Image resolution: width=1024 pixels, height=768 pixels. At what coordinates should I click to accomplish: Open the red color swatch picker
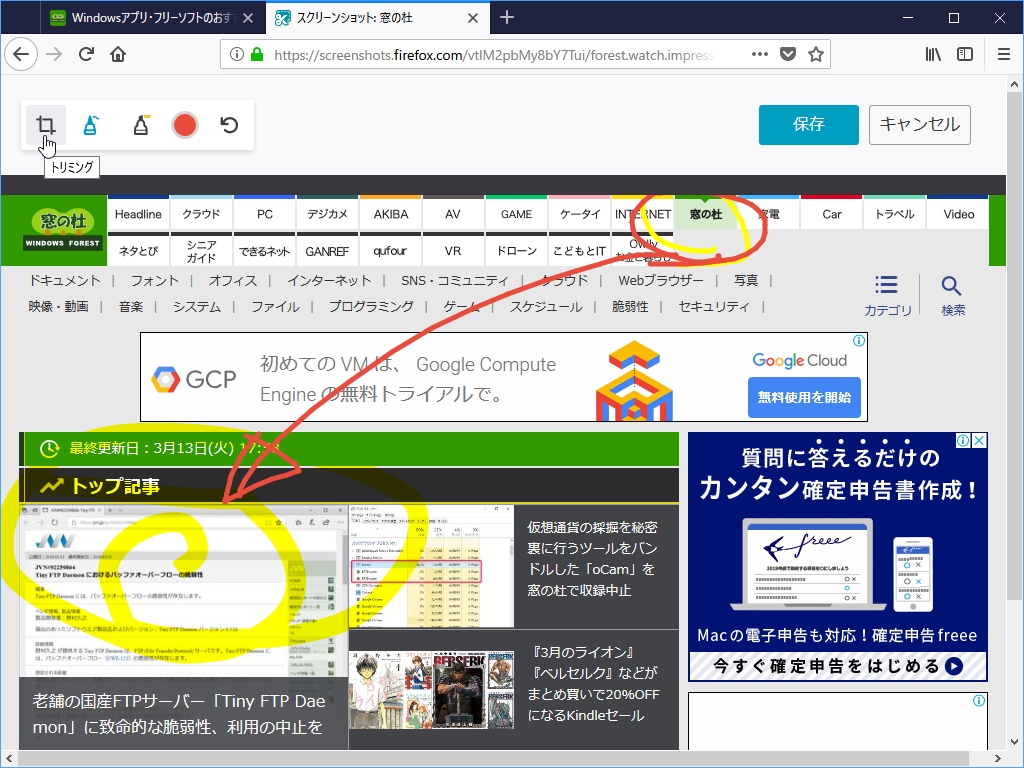[x=183, y=124]
